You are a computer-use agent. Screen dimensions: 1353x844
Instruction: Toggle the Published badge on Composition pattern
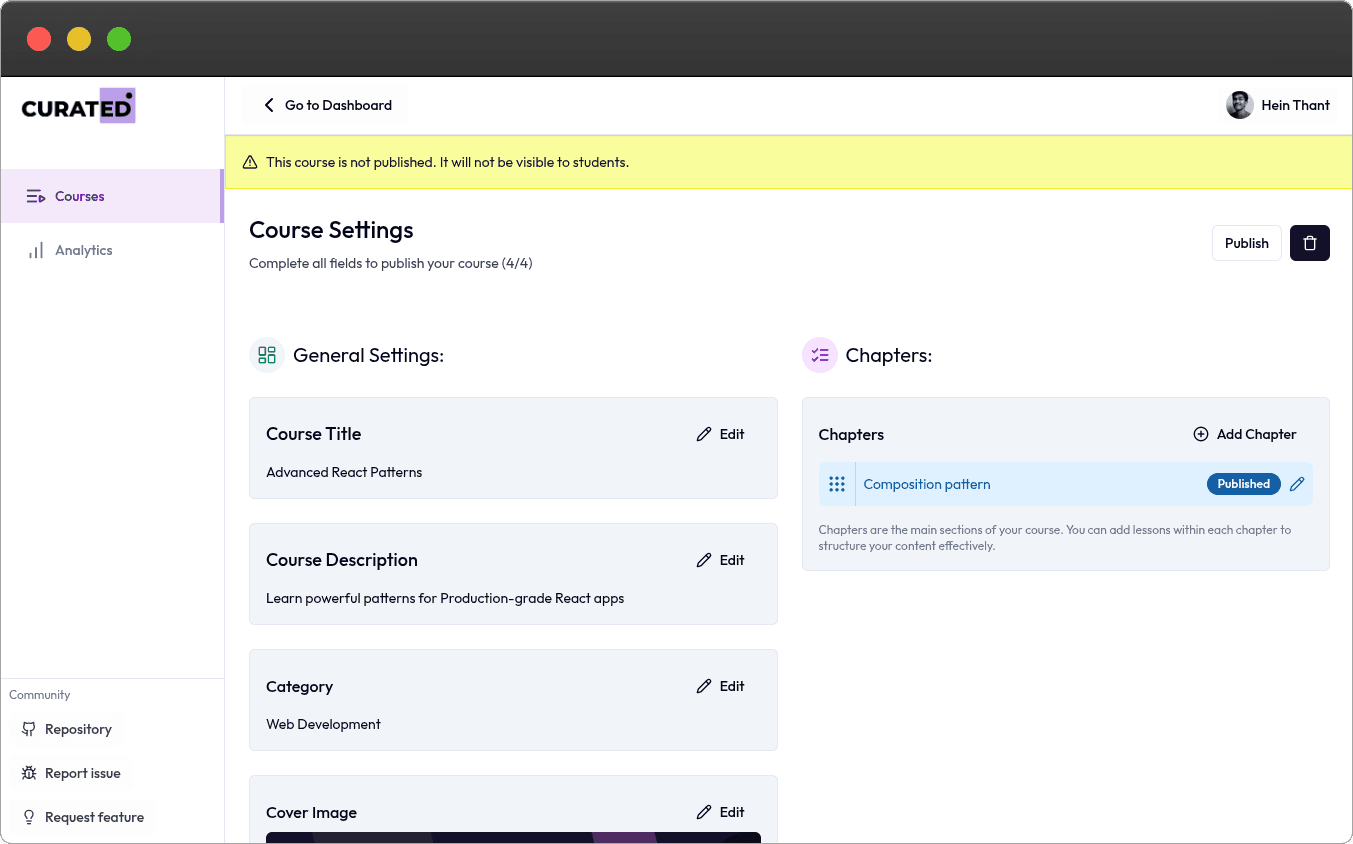pos(1243,483)
